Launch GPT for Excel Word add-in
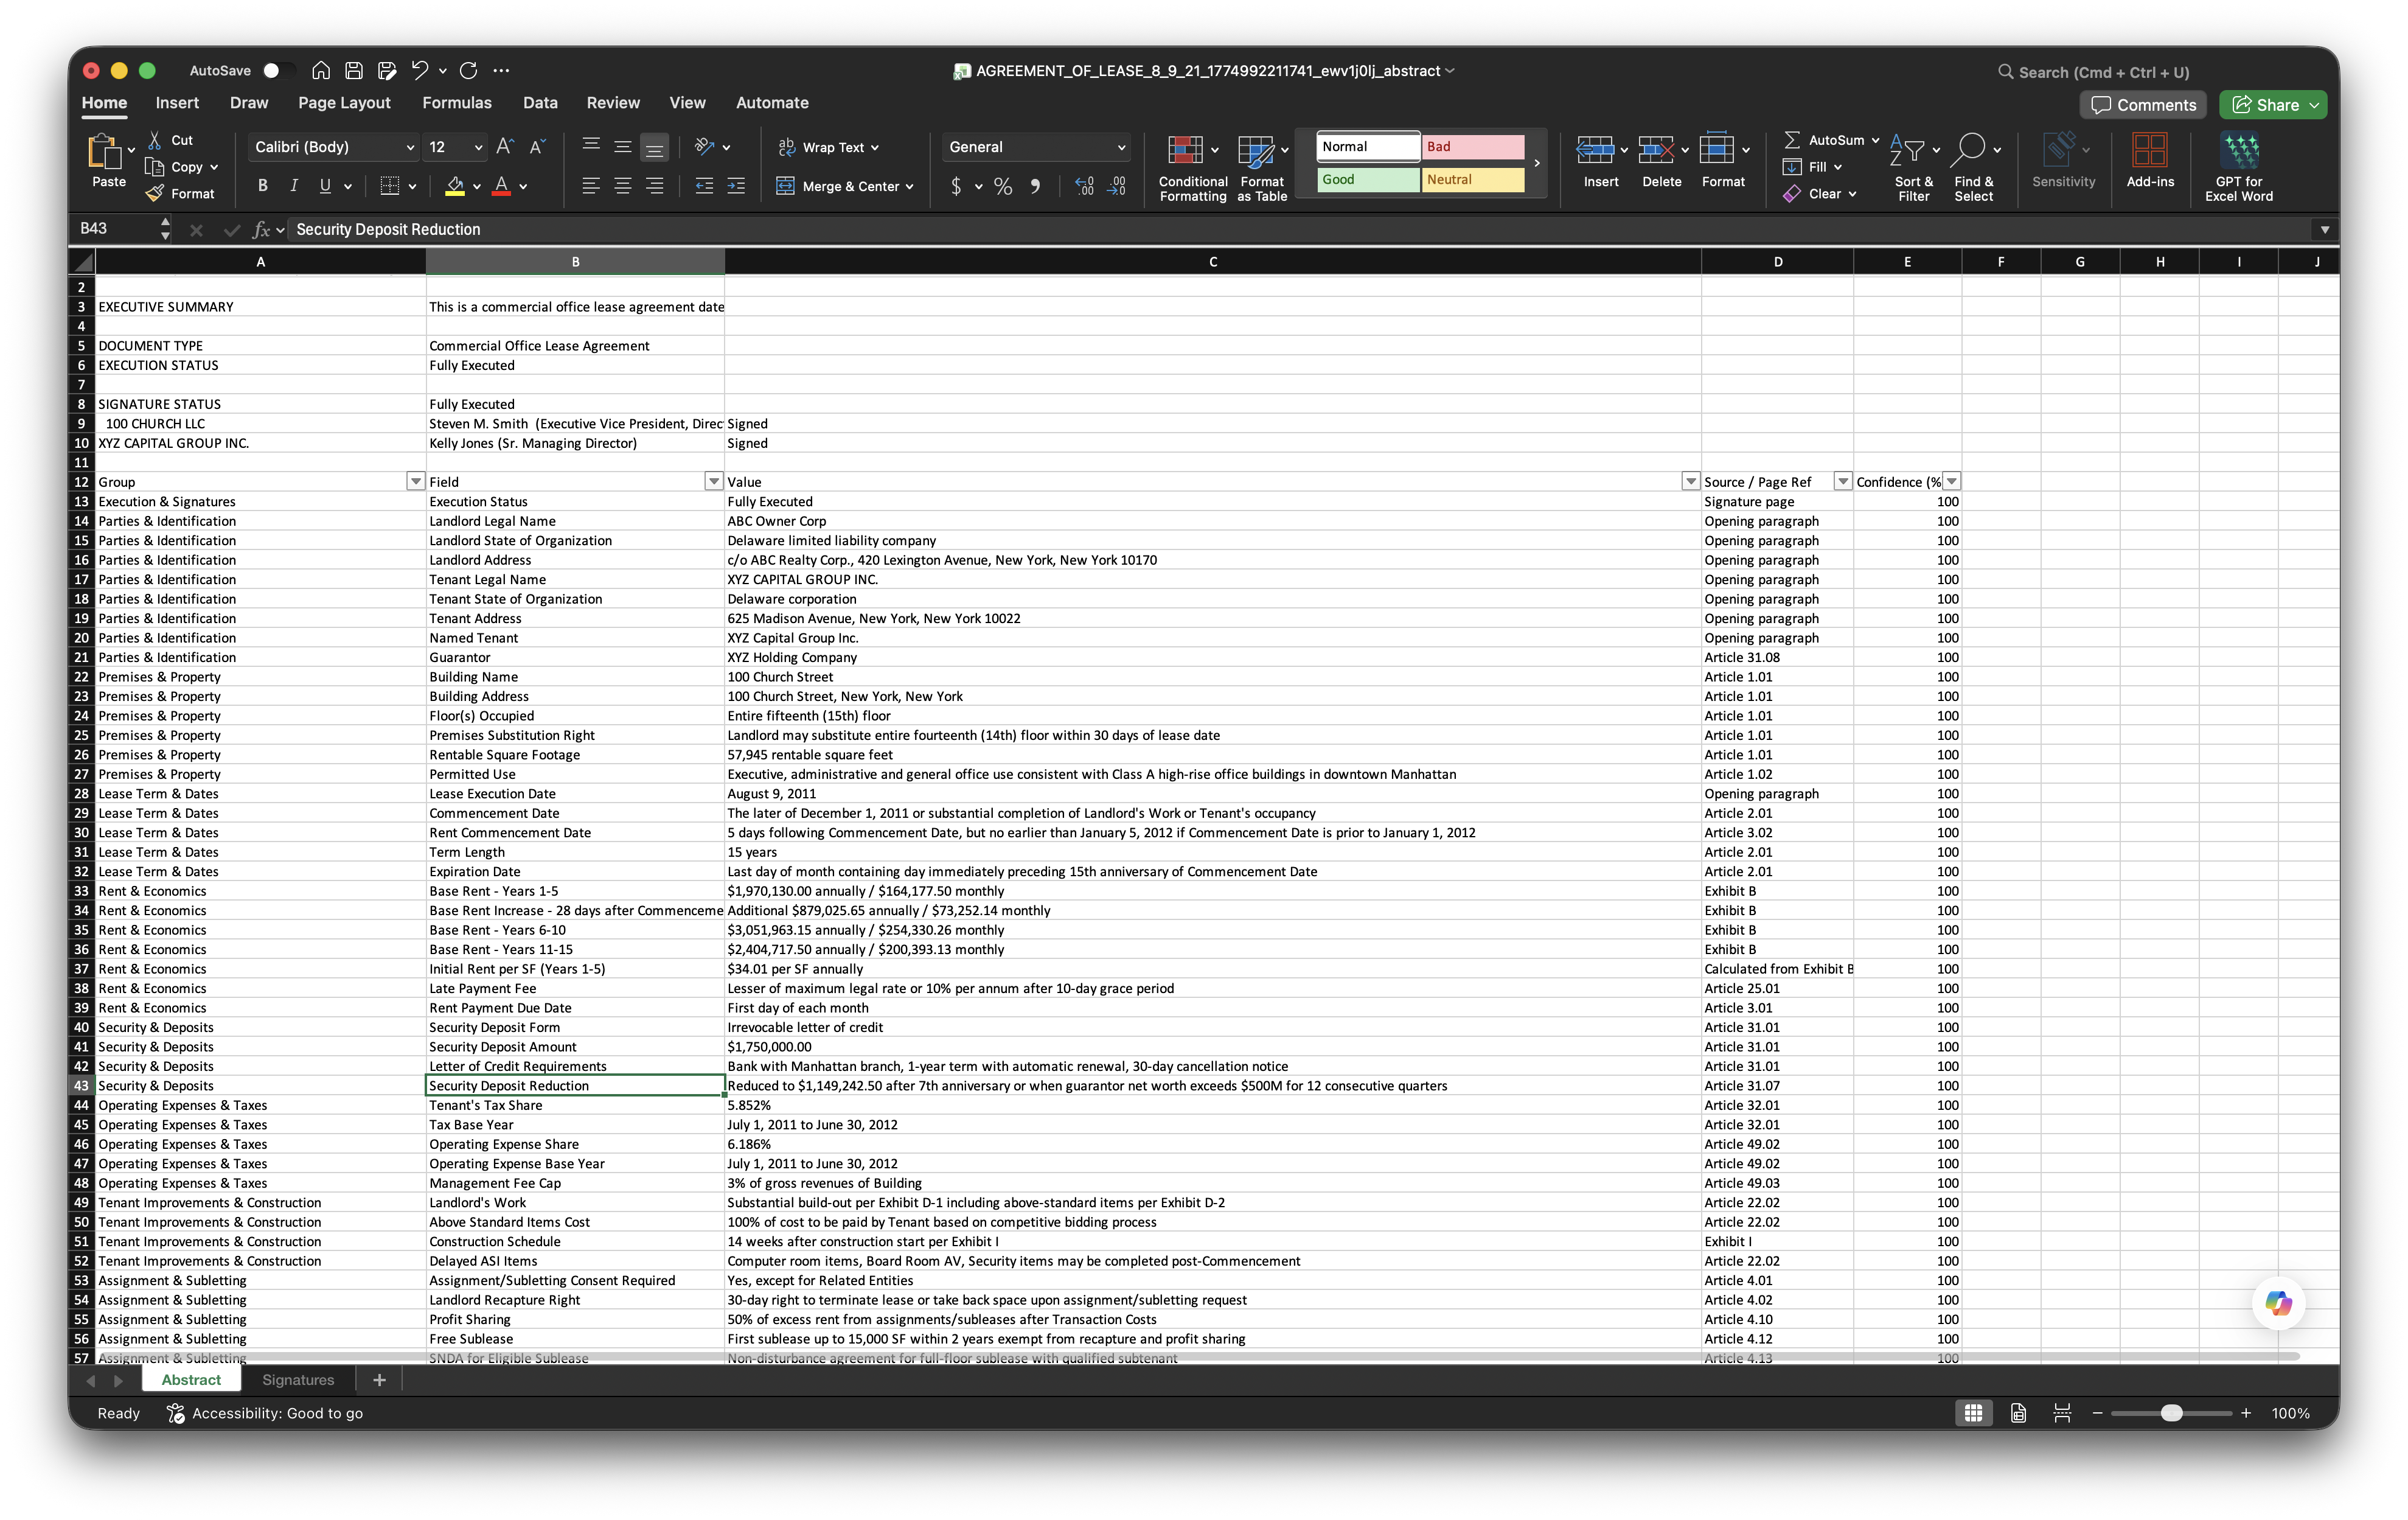Image resolution: width=2408 pixels, height=1520 pixels. (2239, 167)
